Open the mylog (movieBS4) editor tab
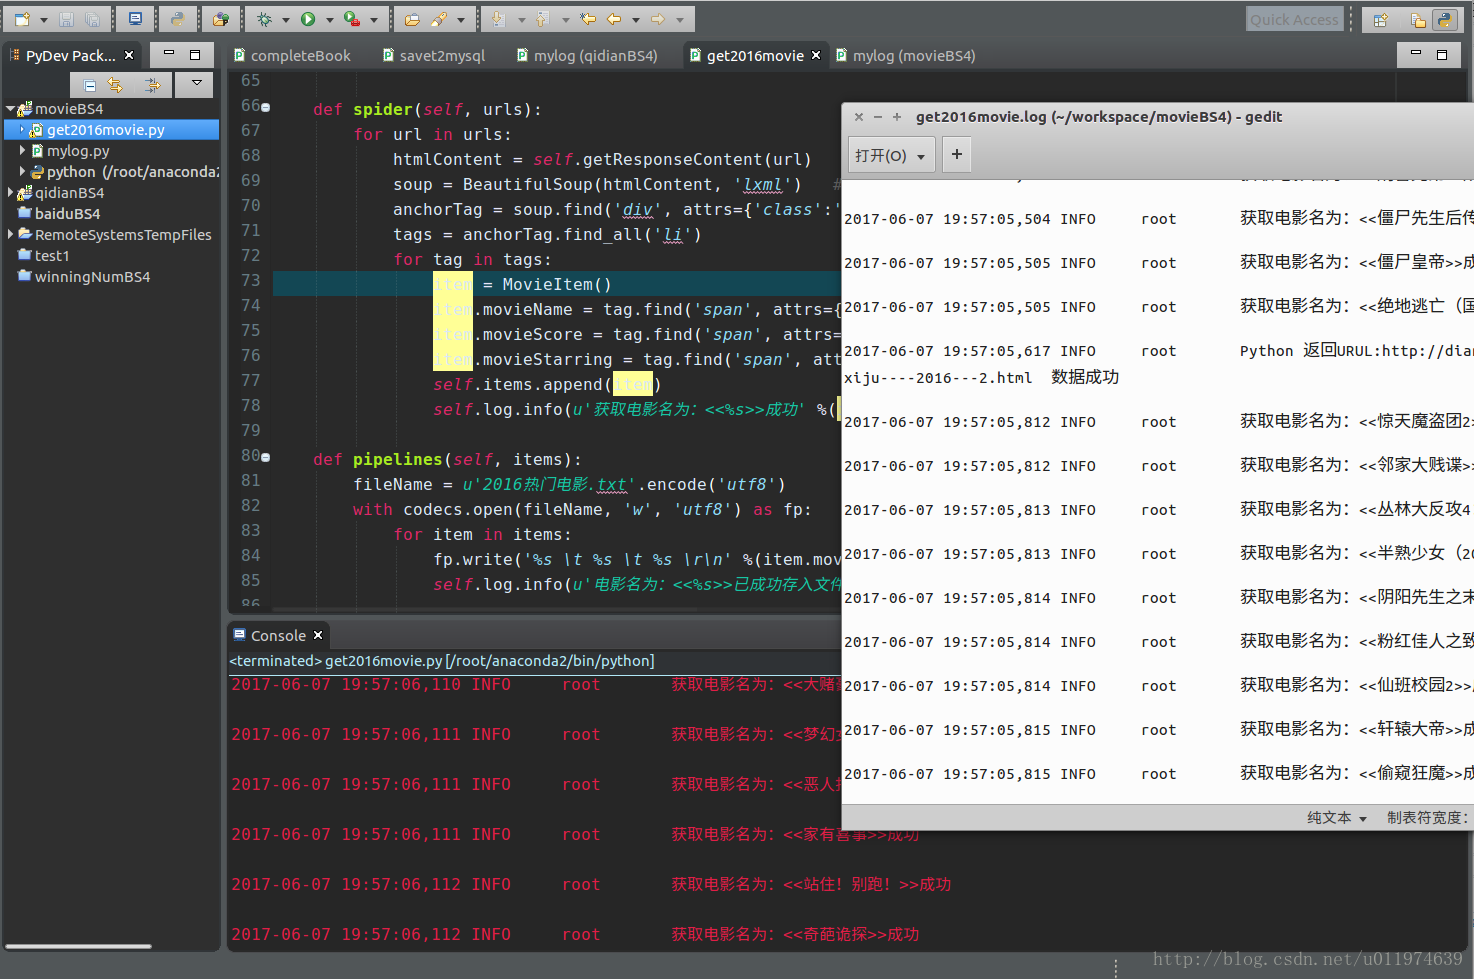1474x979 pixels. (x=913, y=56)
